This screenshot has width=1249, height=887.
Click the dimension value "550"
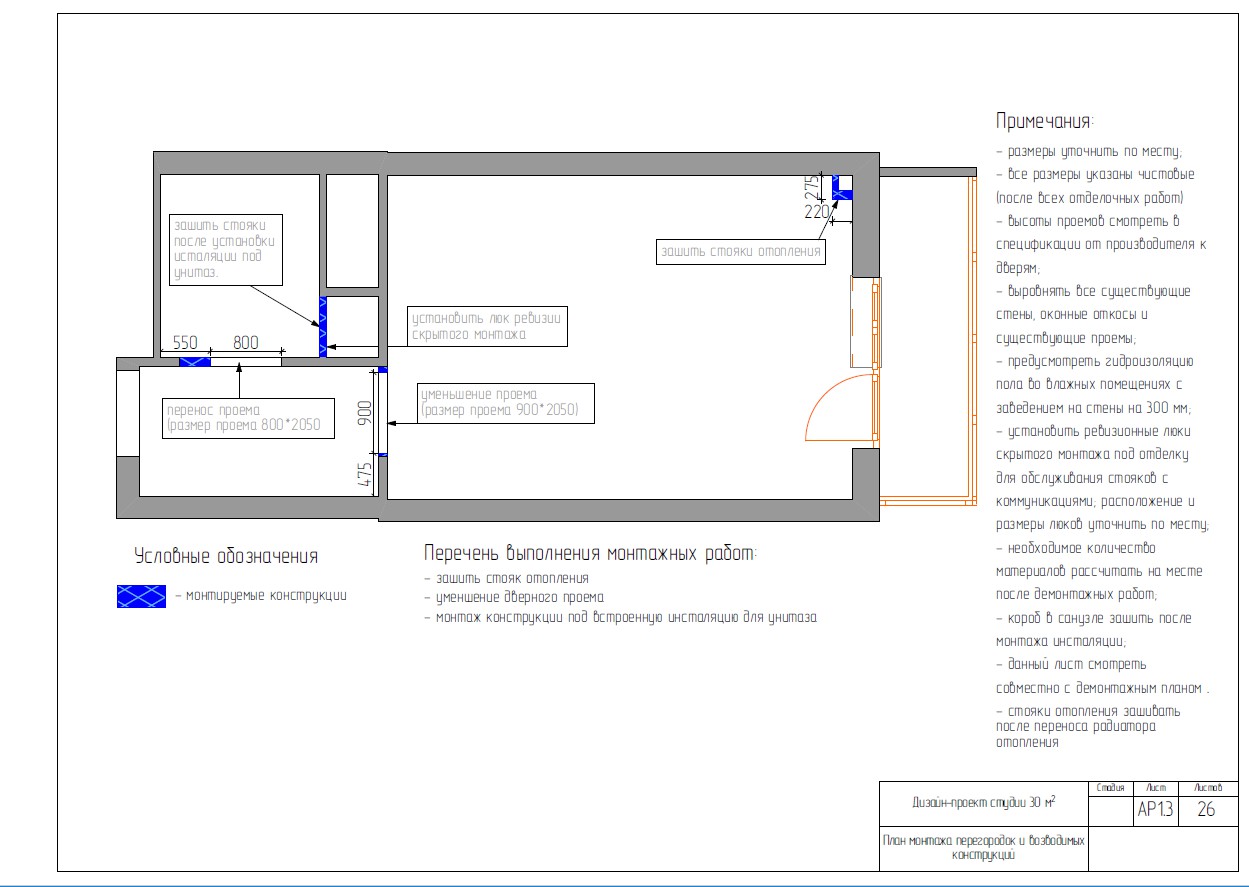coord(185,342)
